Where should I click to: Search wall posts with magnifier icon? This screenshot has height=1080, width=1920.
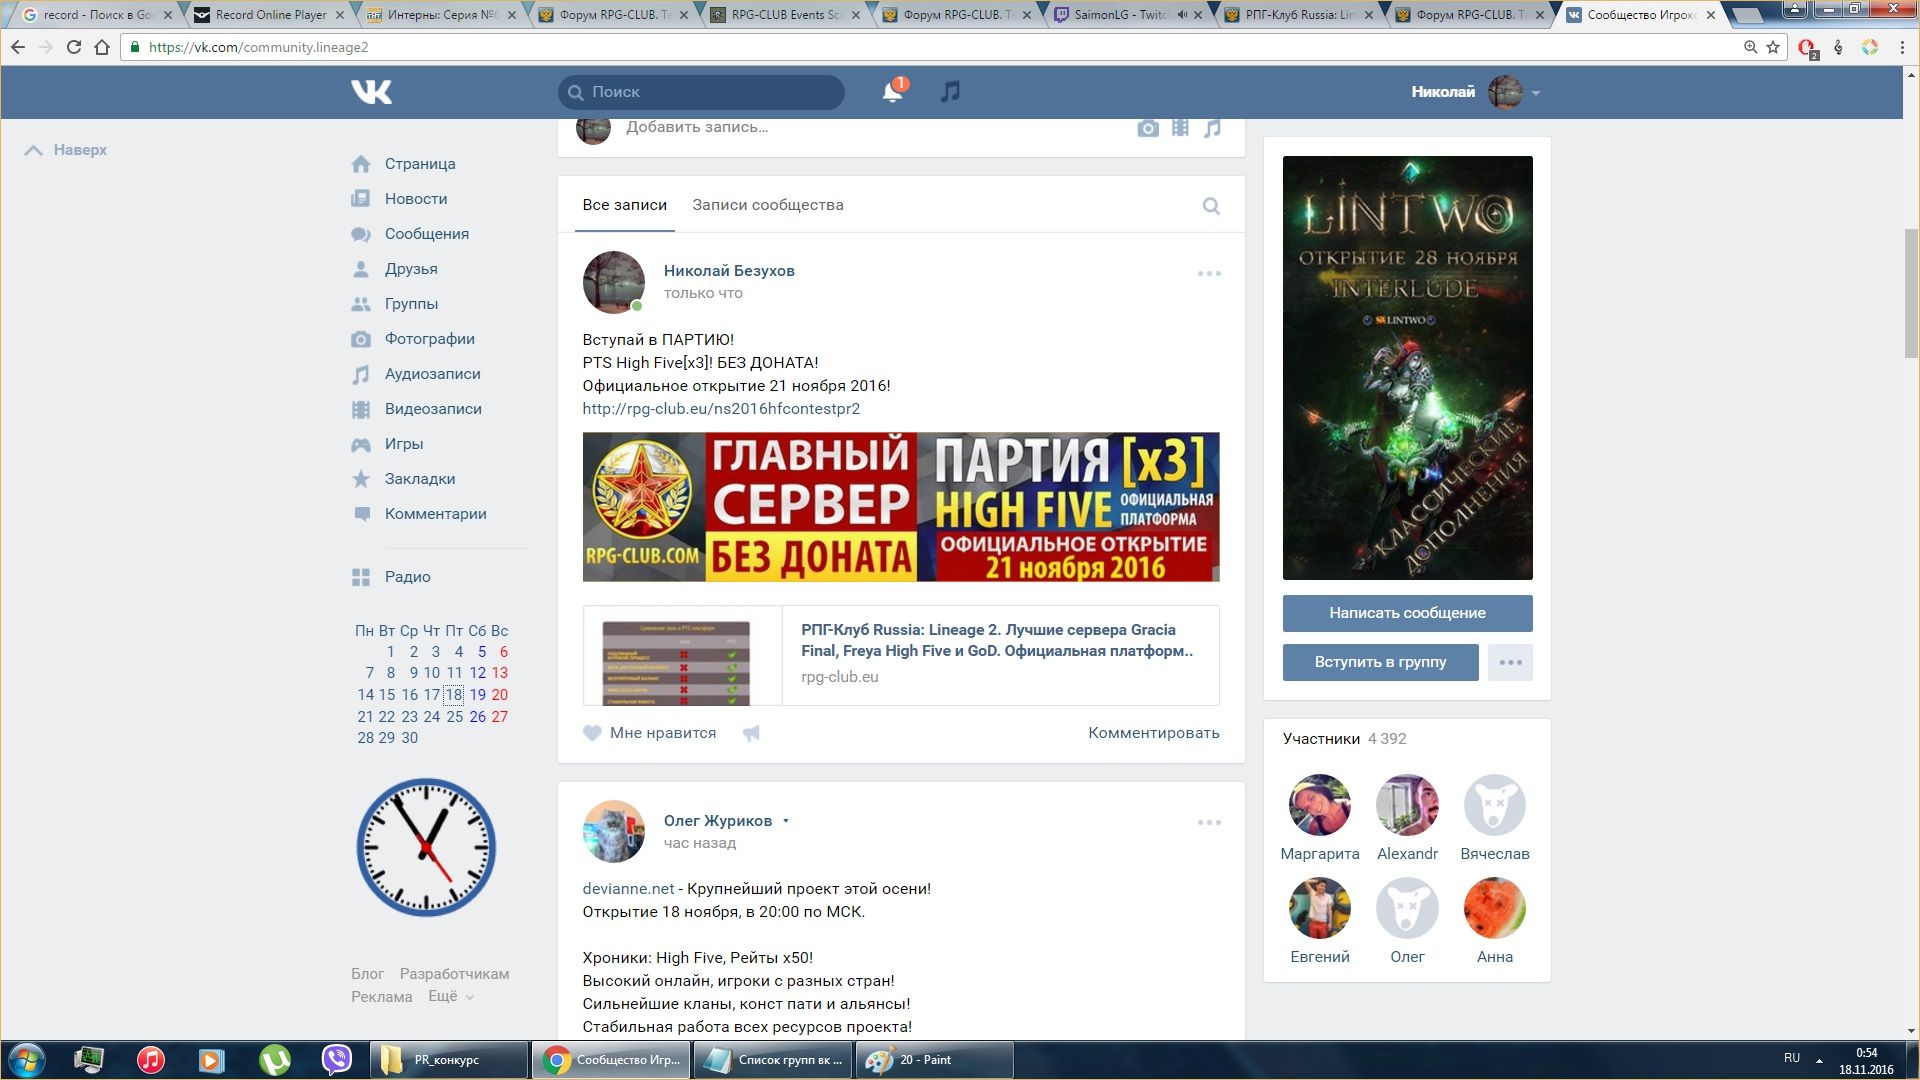[1211, 206]
